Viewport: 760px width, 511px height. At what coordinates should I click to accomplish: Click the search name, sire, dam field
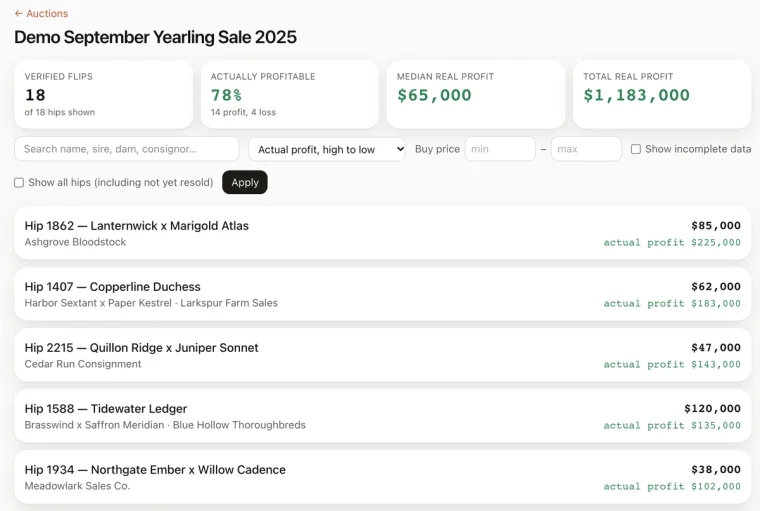pos(127,149)
